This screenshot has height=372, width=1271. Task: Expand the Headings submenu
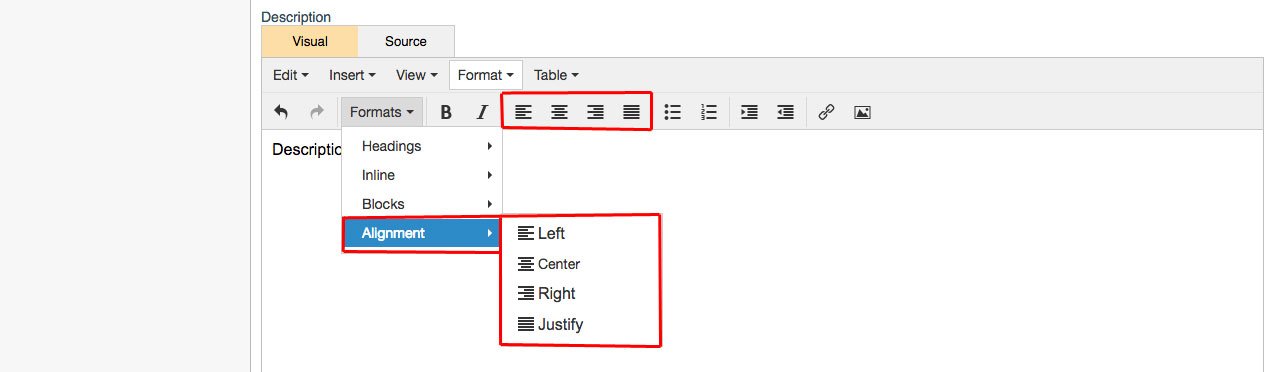click(x=422, y=146)
